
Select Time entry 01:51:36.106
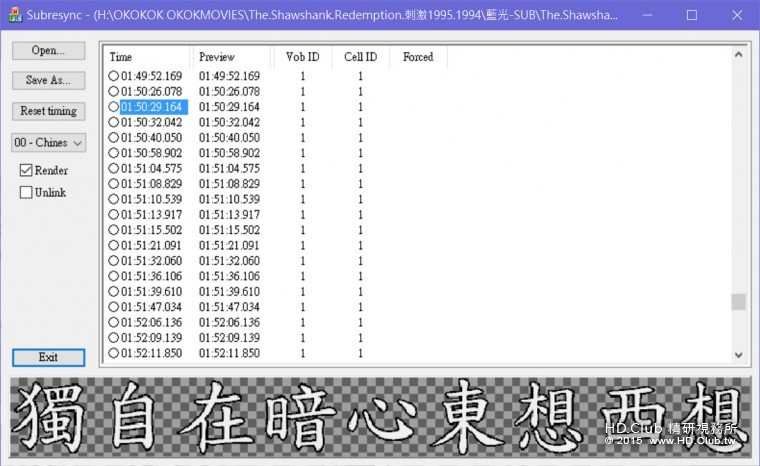tap(152, 276)
